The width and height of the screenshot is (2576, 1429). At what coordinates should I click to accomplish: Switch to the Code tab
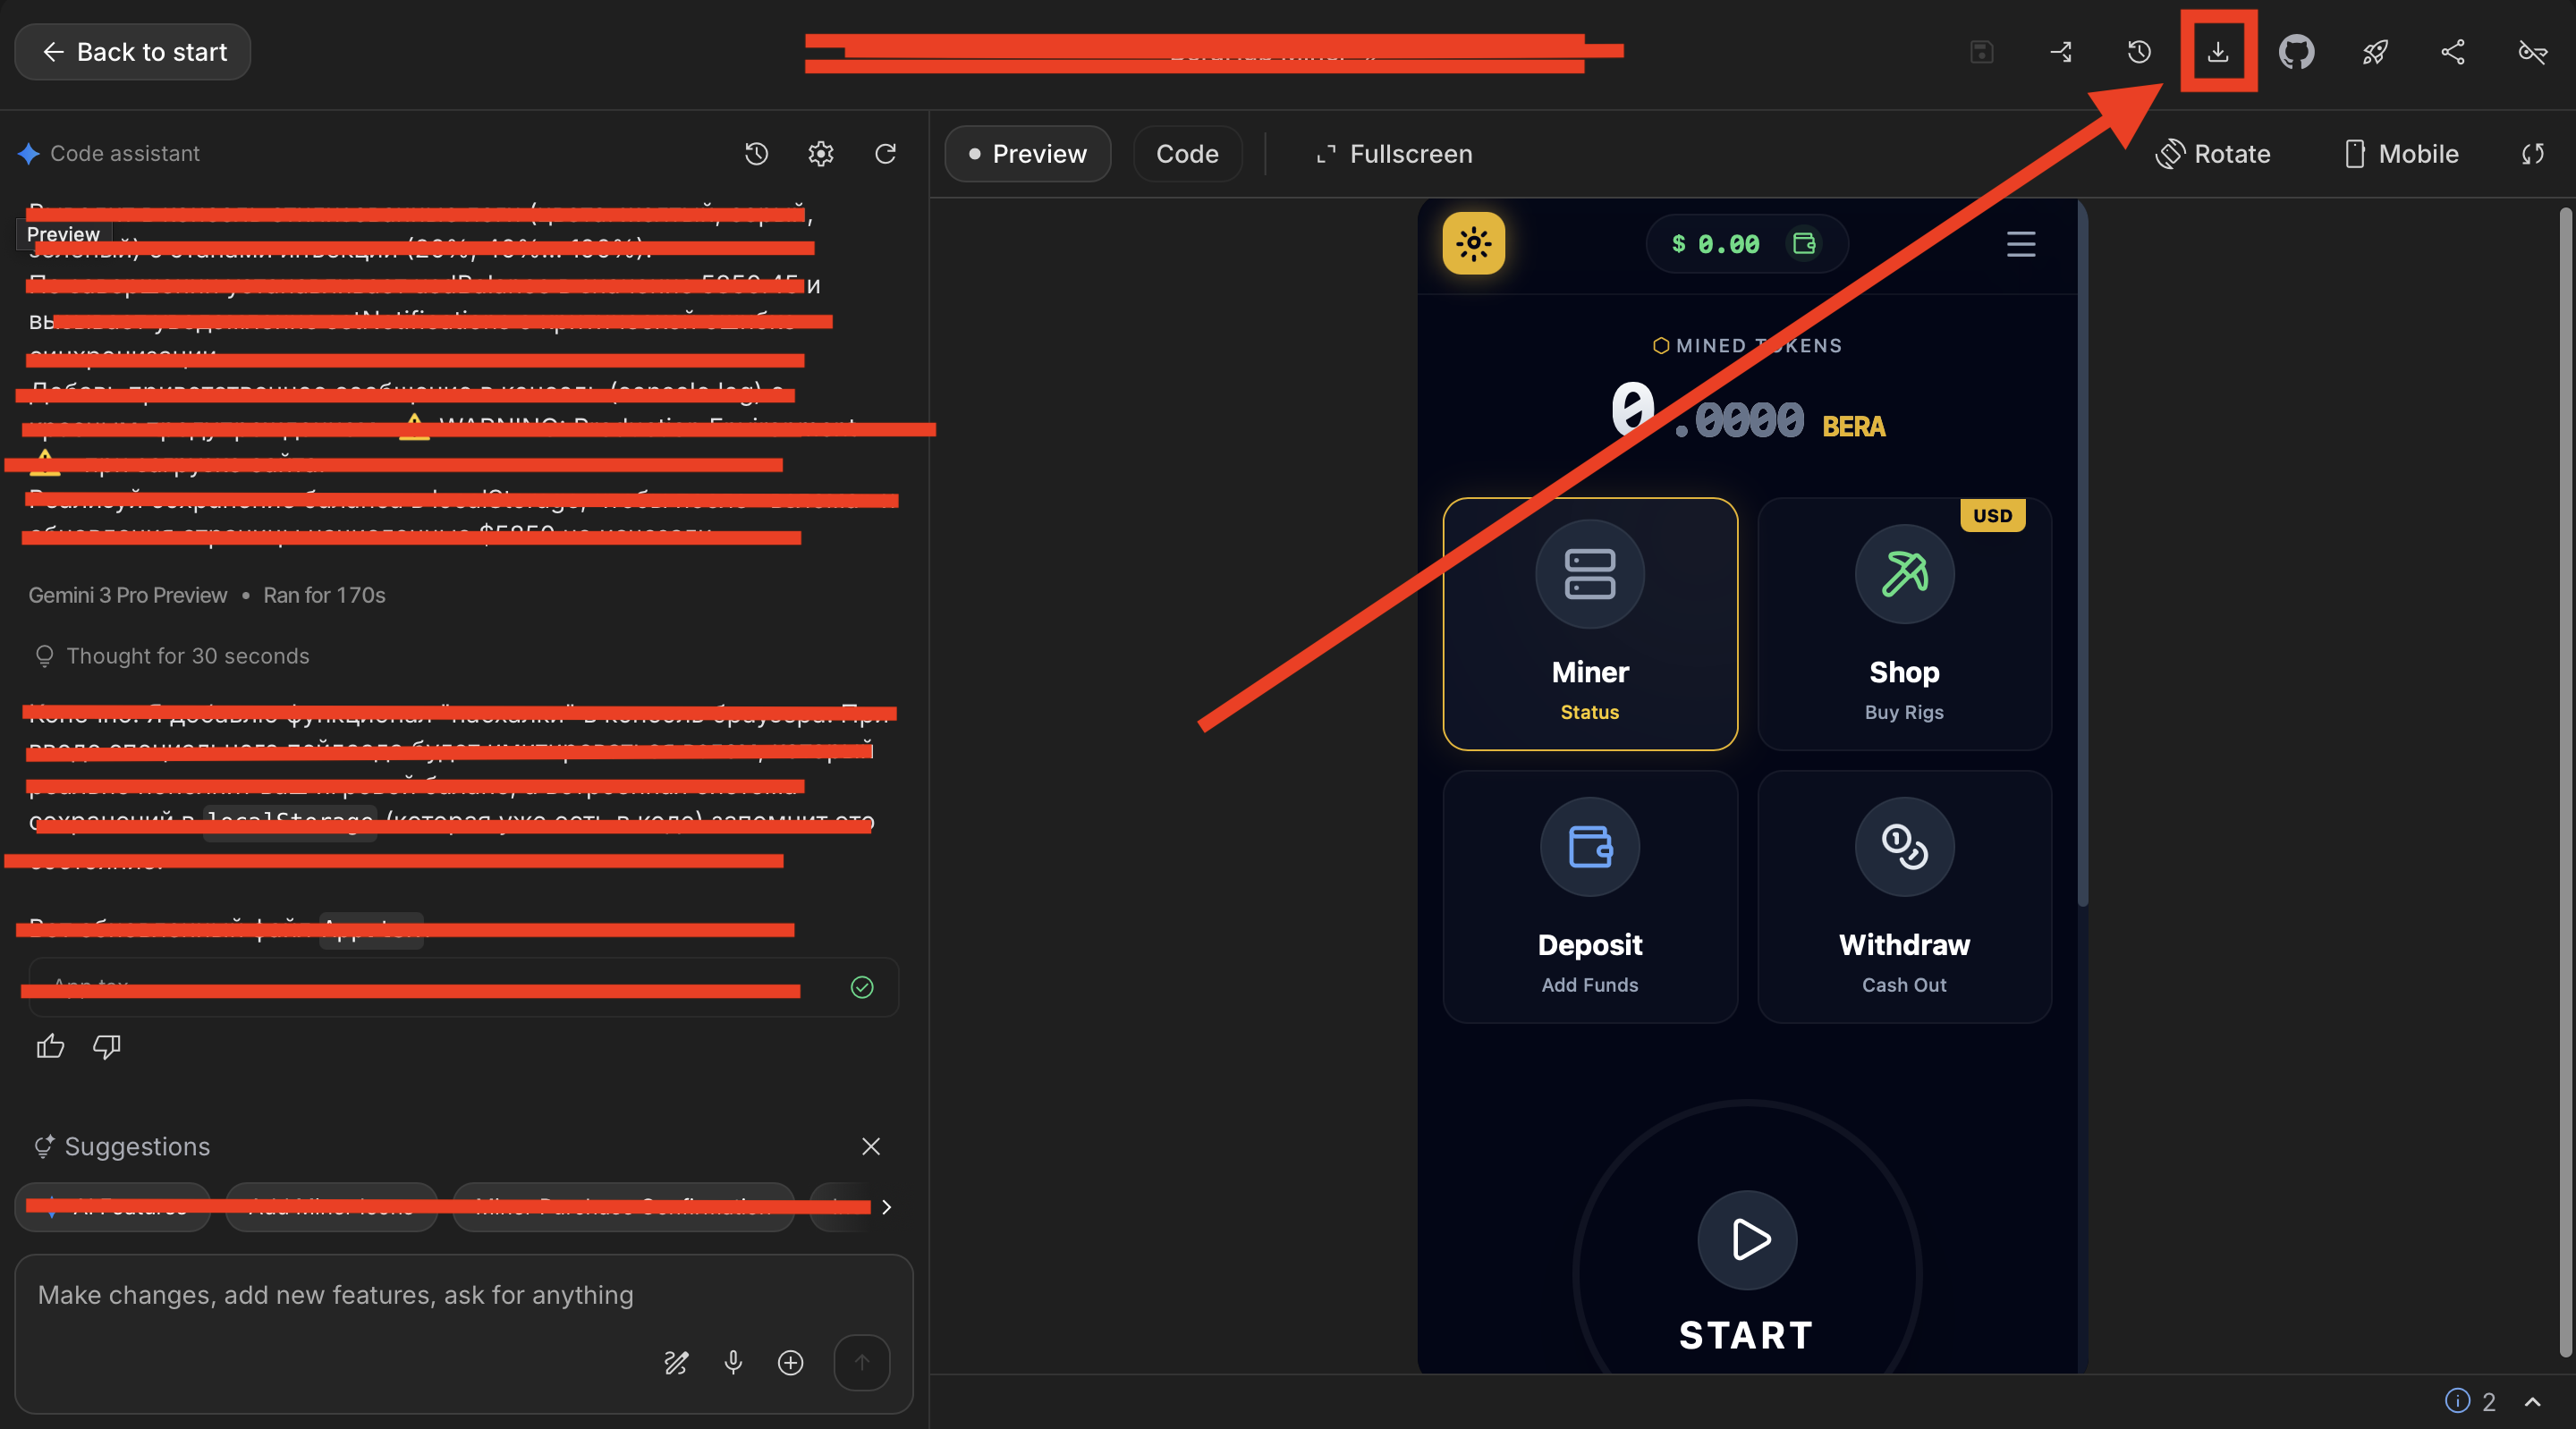1187,154
